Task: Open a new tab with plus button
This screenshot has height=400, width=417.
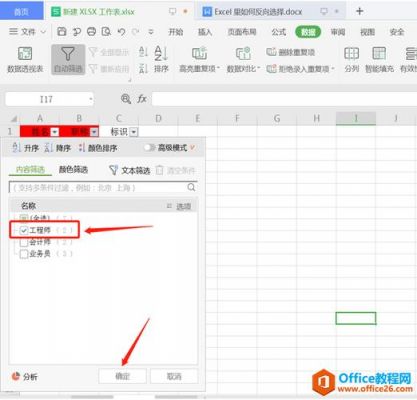Action: (x=359, y=11)
